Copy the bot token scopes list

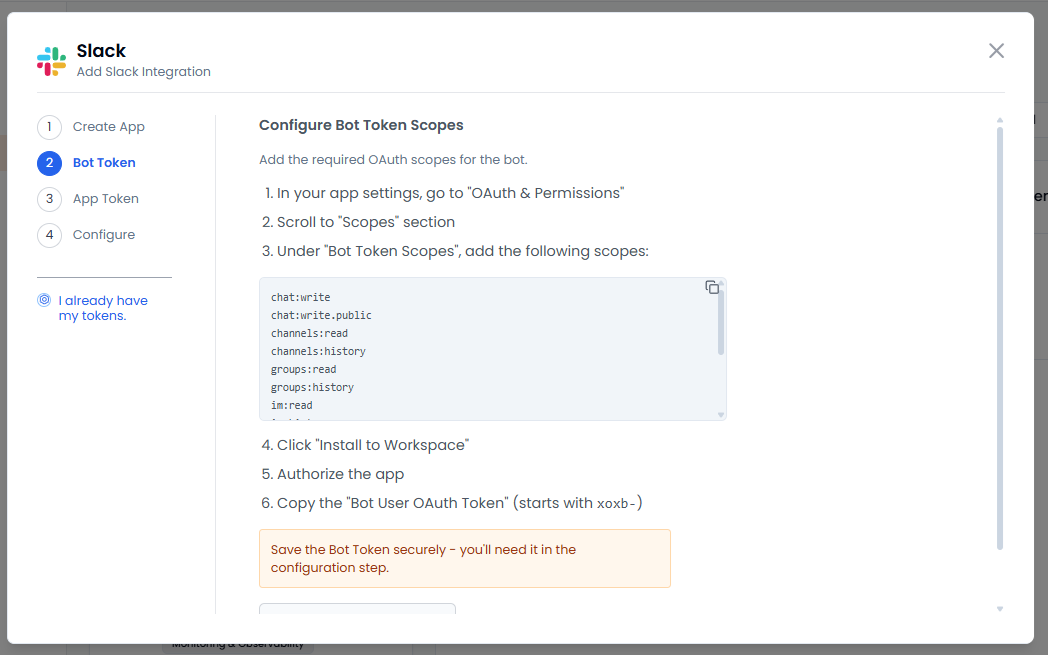(712, 287)
